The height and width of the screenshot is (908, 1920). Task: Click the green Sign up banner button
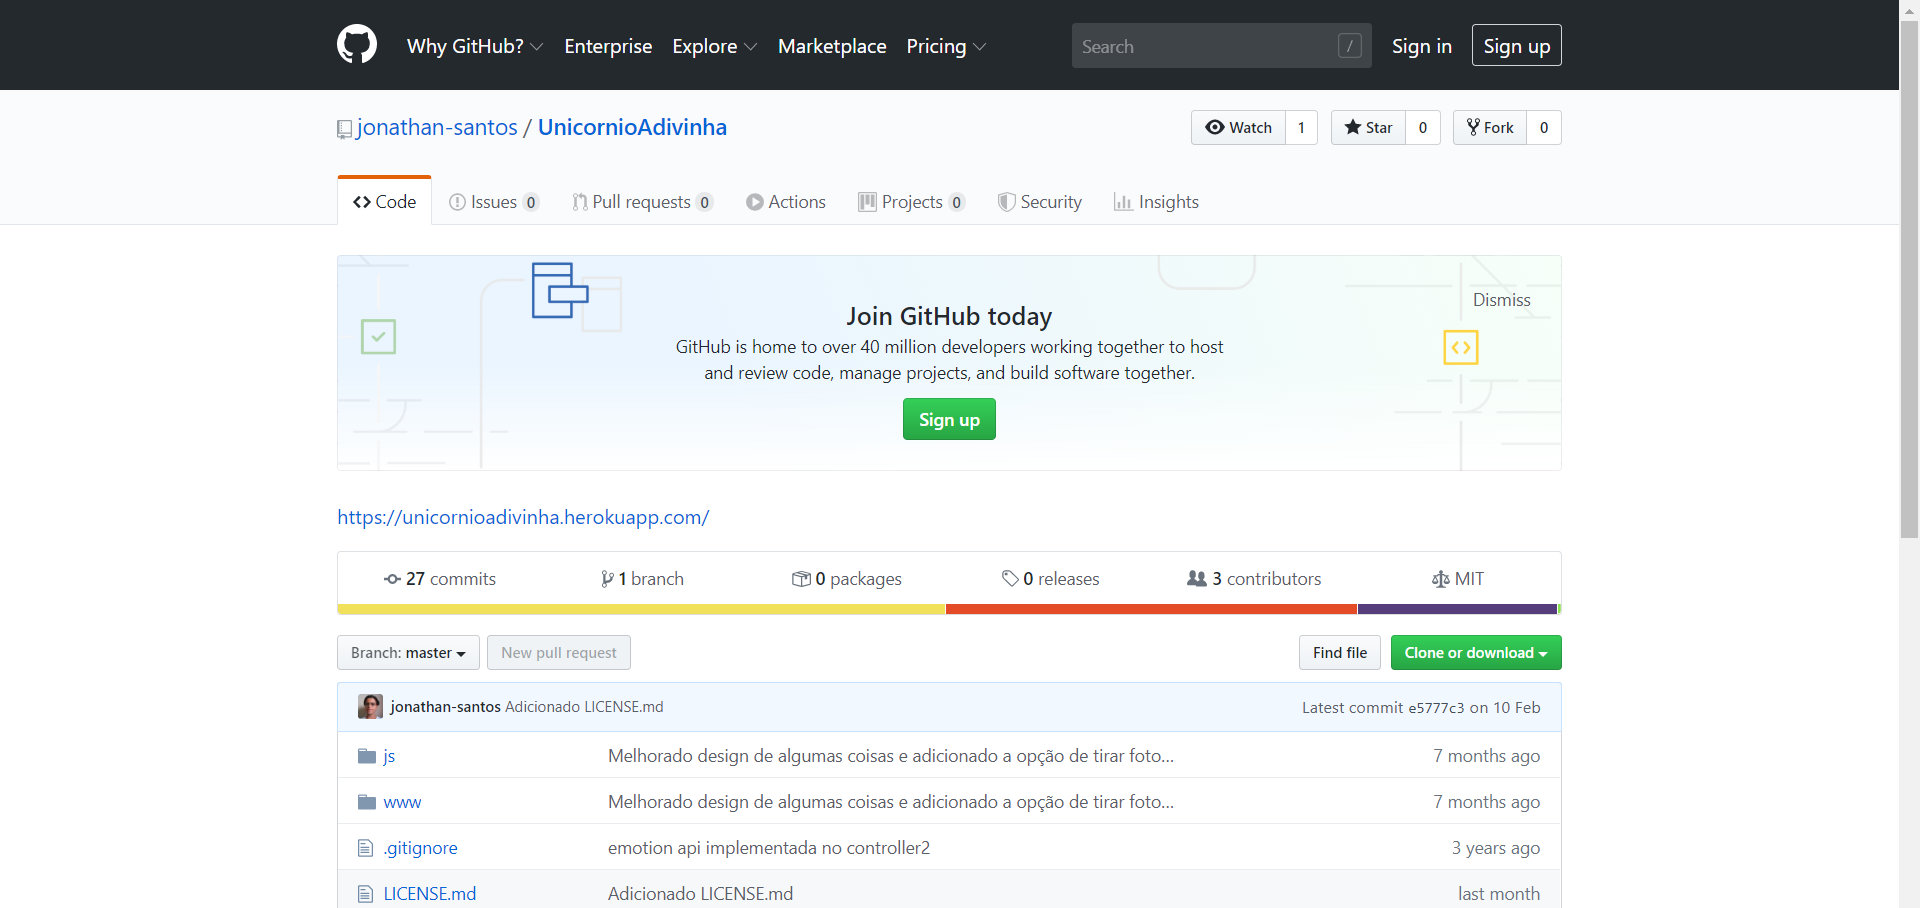point(949,419)
